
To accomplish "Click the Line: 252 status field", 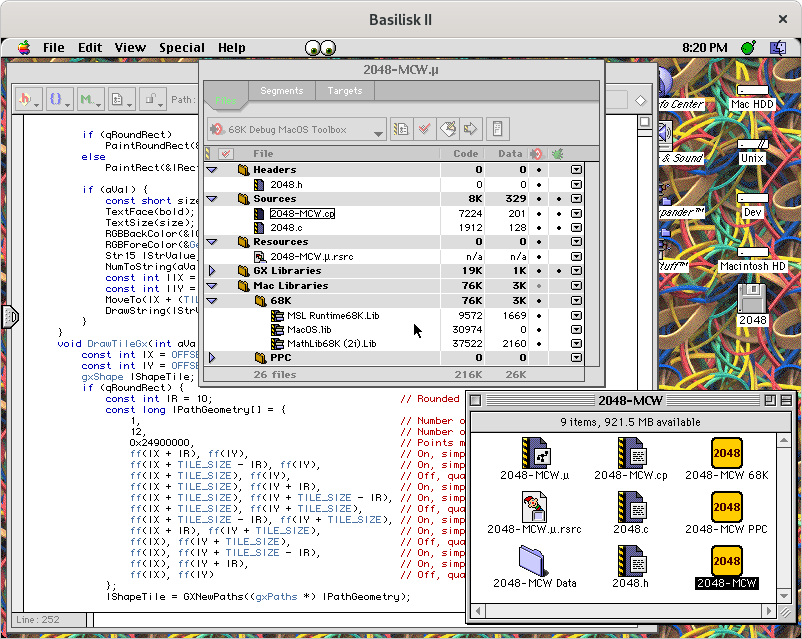I will pyautogui.click(x=49, y=620).
